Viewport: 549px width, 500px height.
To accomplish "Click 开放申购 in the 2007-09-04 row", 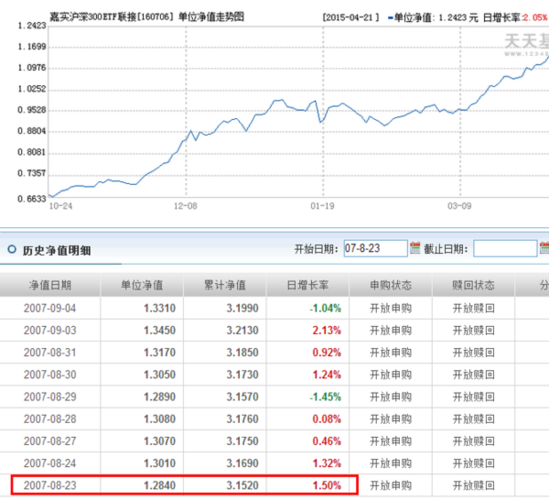I will 391,308.
